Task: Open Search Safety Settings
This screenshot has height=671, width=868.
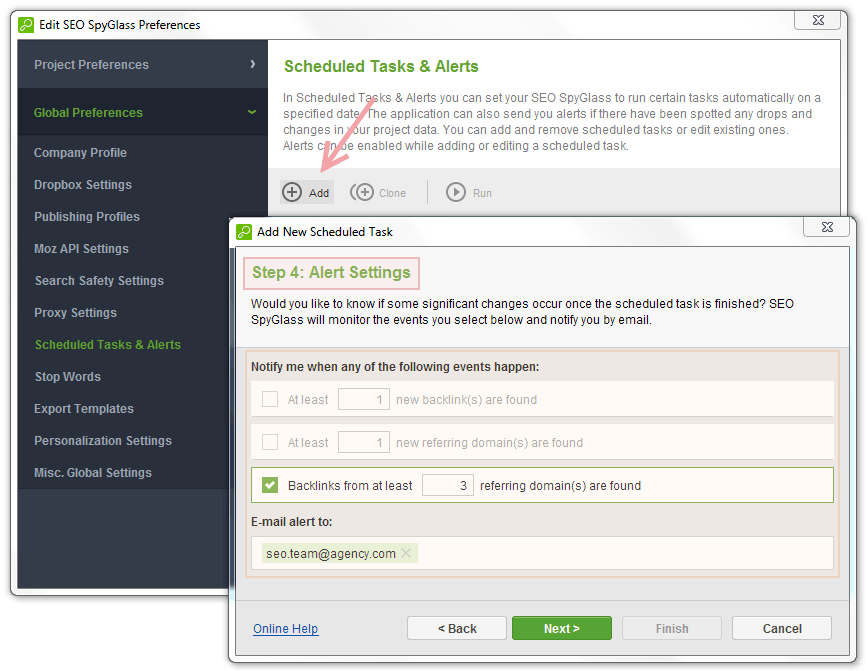Action: pyautogui.click(x=99, y=281)
